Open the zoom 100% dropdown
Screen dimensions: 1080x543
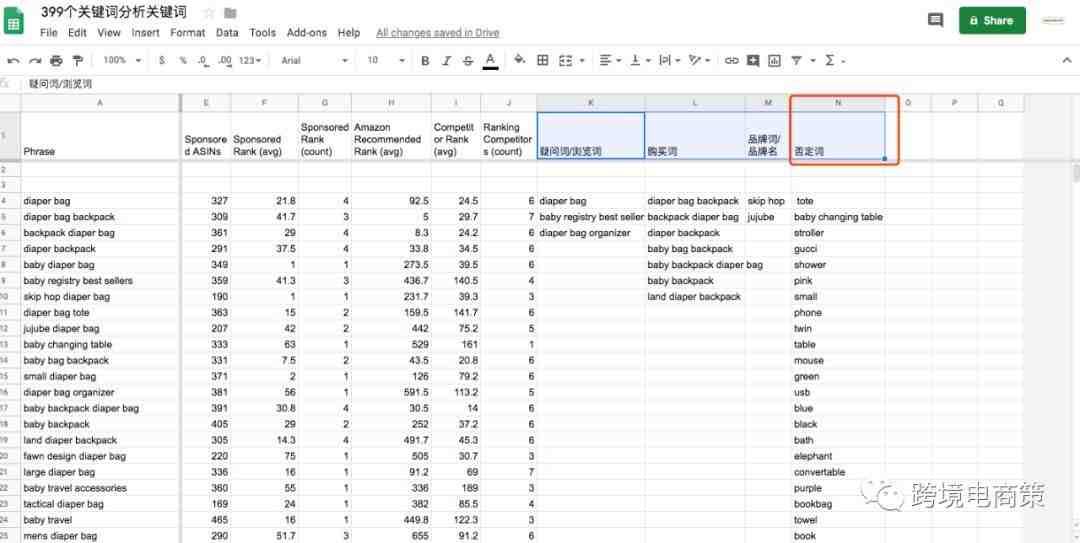121,61
